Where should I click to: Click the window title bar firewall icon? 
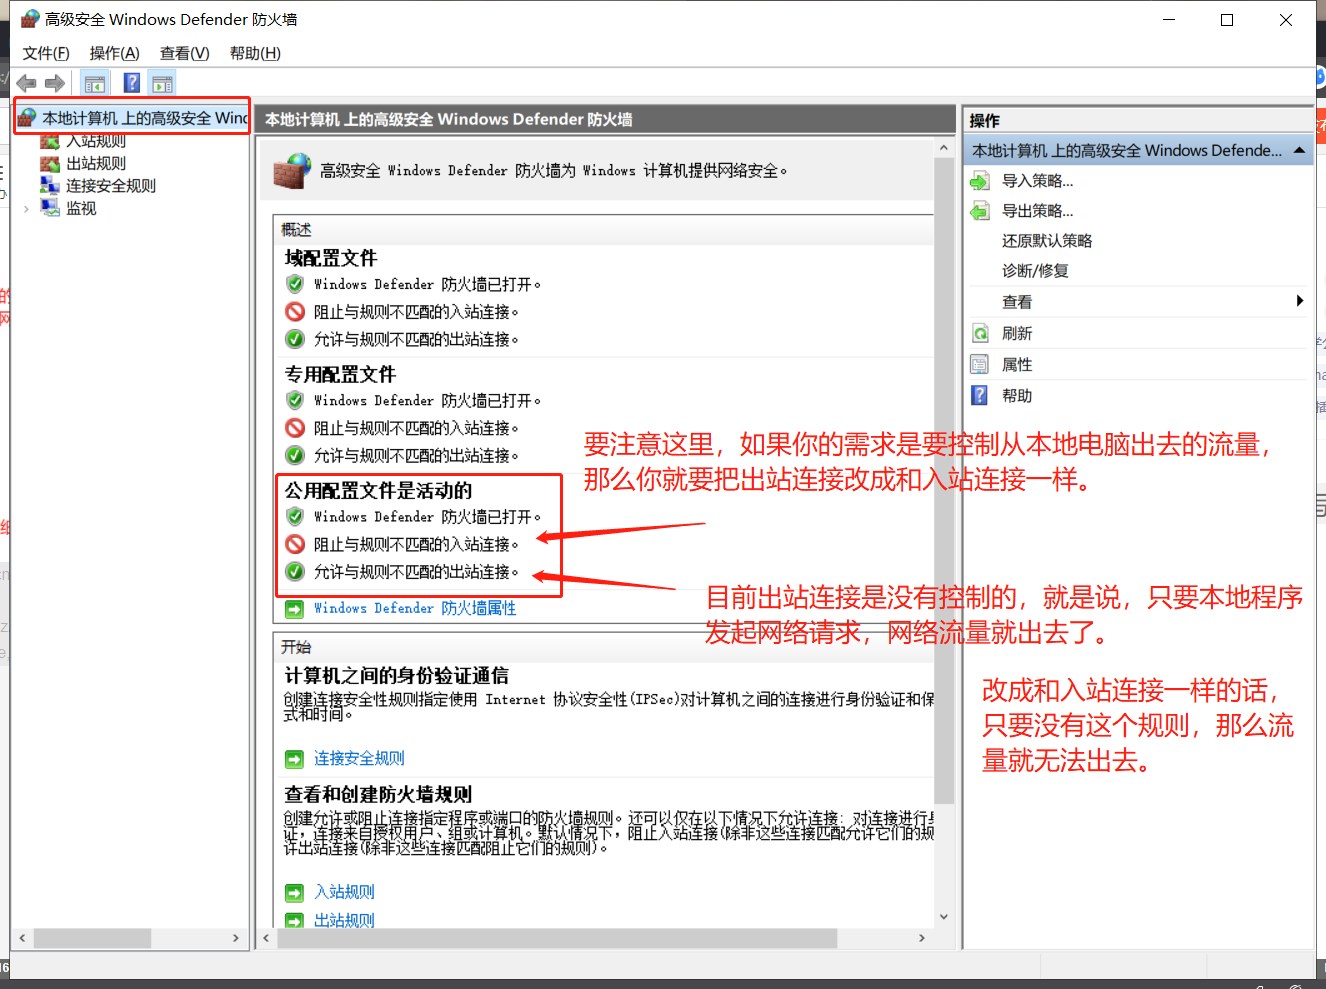click(30, 19)
